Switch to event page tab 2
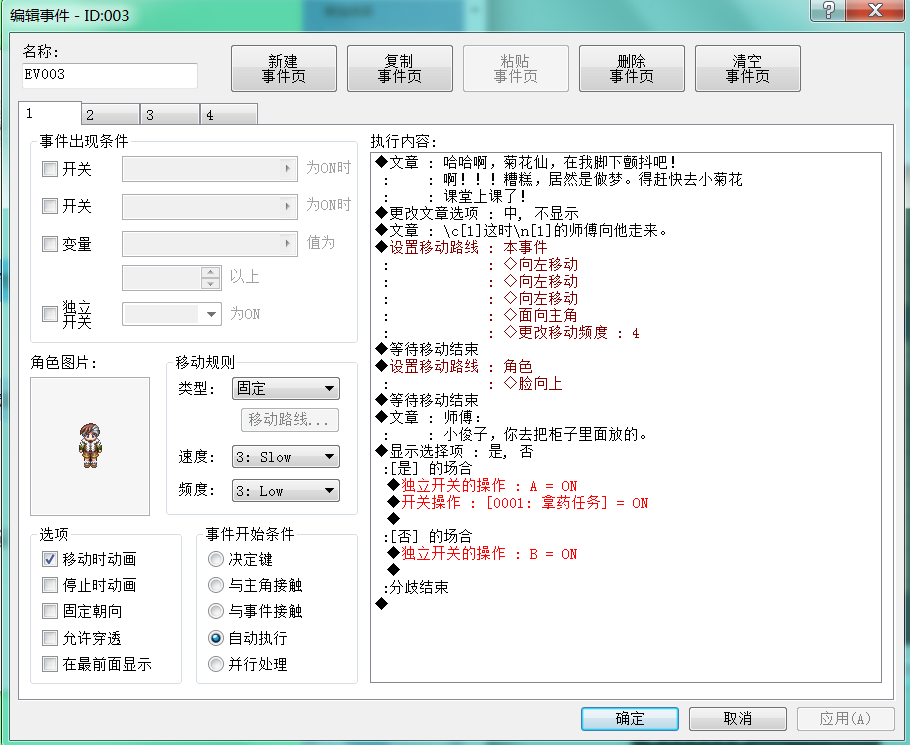The height and width of the screenshot is (745, 910). pos(110,114)
